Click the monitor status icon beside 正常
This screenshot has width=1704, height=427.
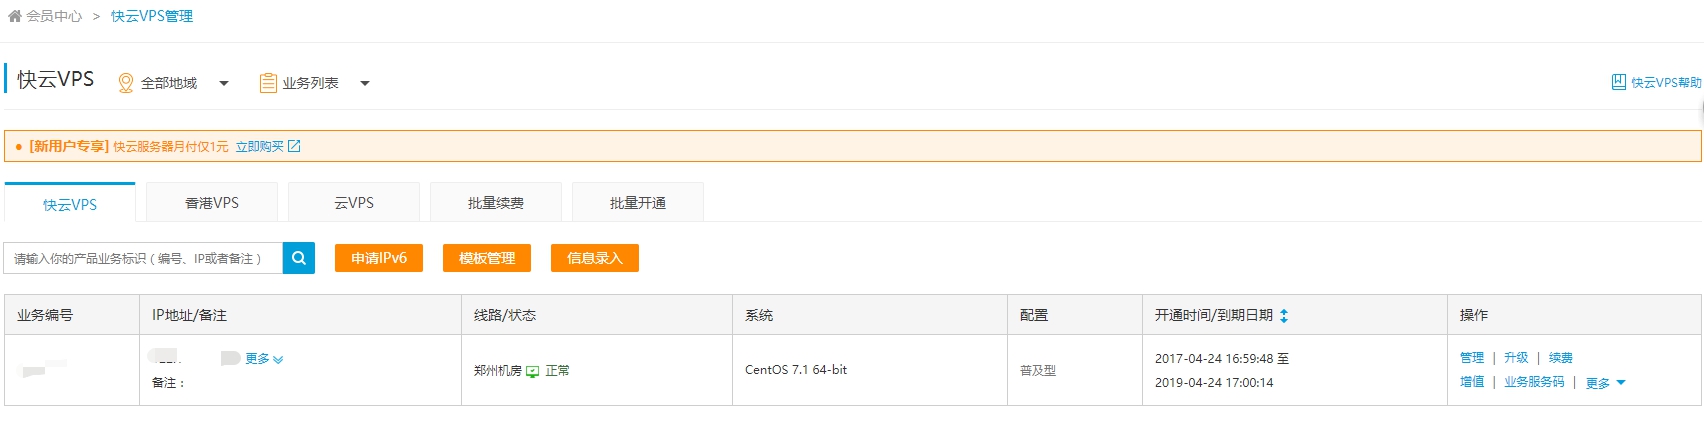coord(533,371)
